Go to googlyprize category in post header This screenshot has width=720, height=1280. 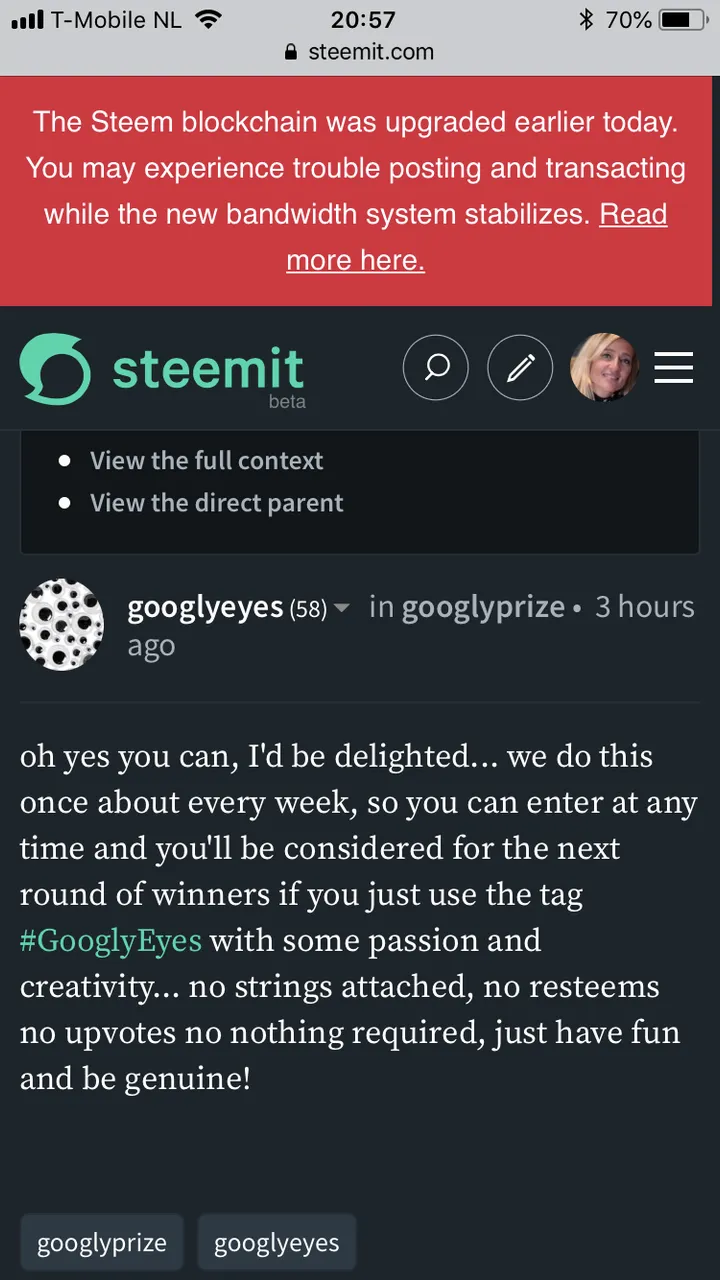pos(483,607)
